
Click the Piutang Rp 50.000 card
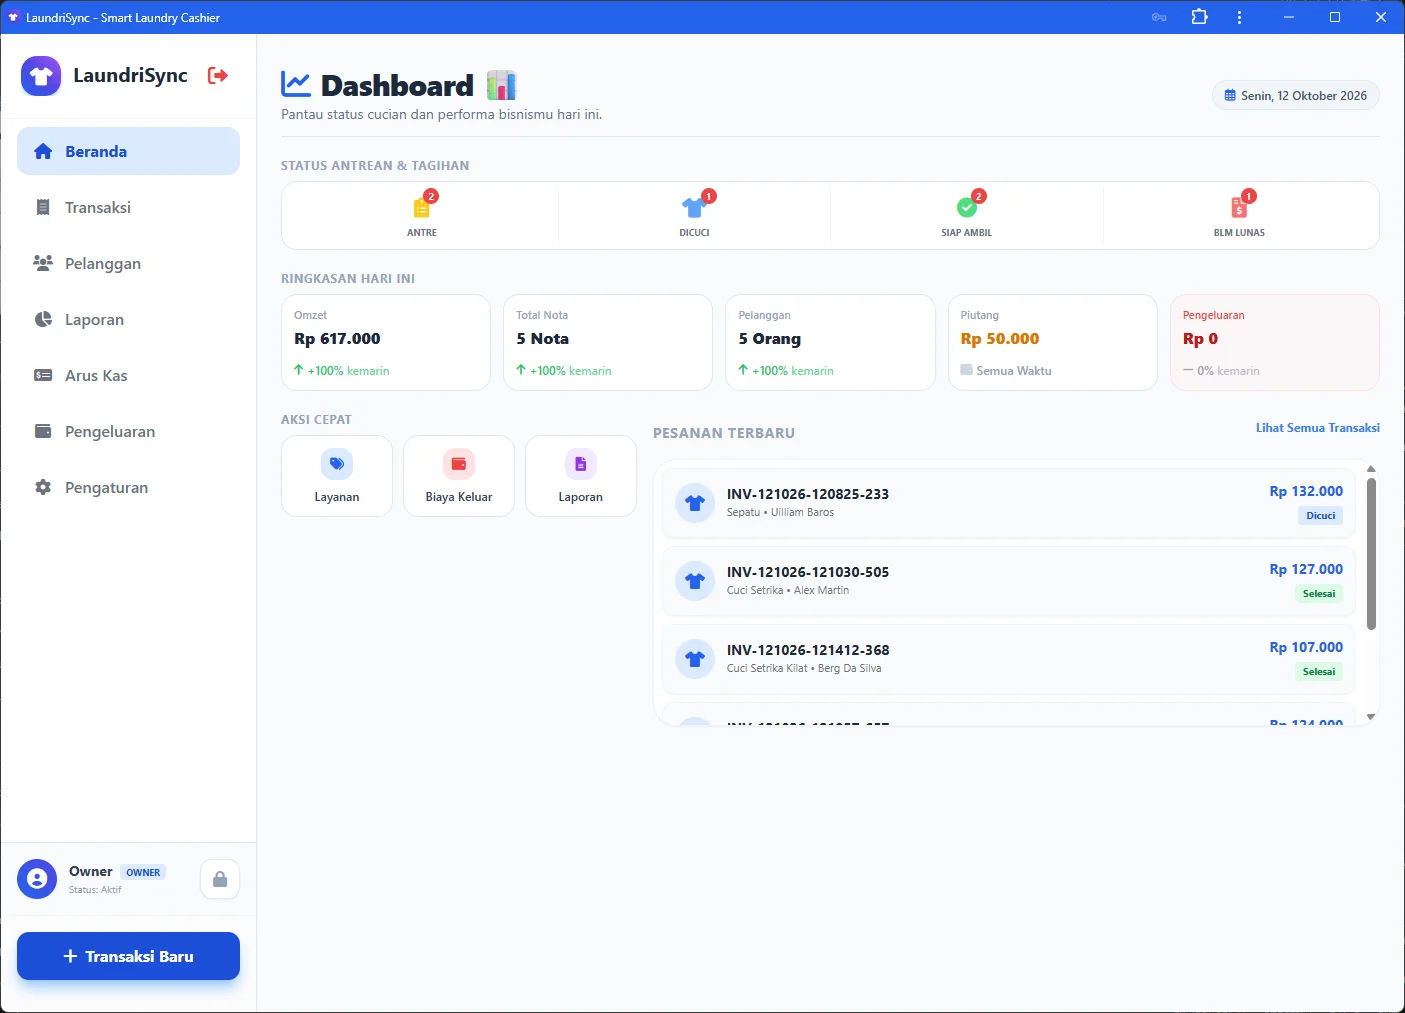point(1052,342)
